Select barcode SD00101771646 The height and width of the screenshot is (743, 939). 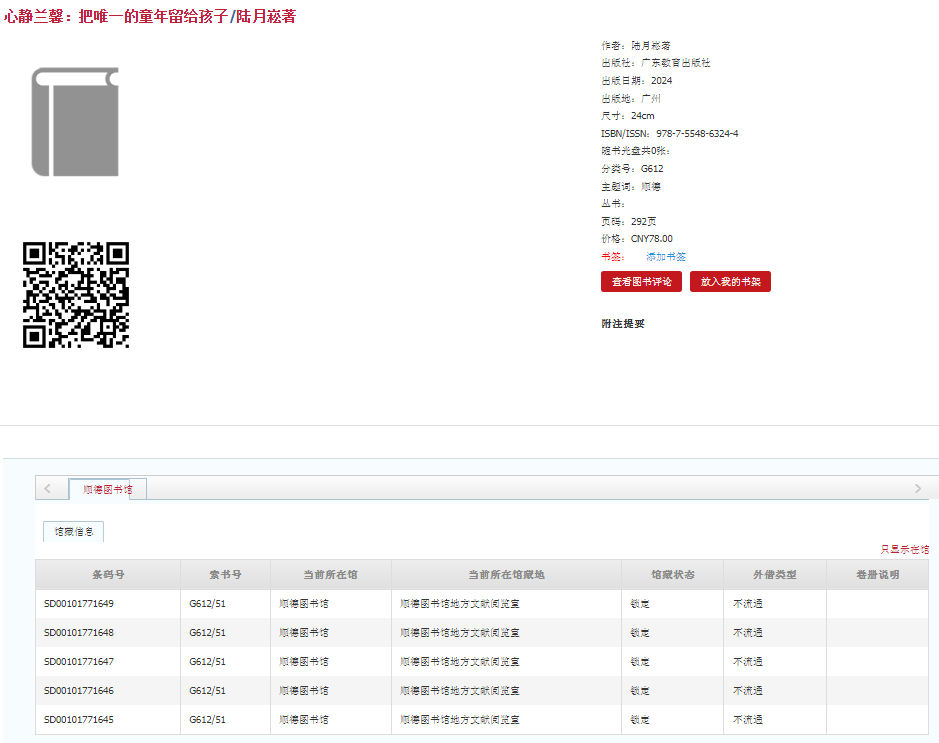(78, 690)
